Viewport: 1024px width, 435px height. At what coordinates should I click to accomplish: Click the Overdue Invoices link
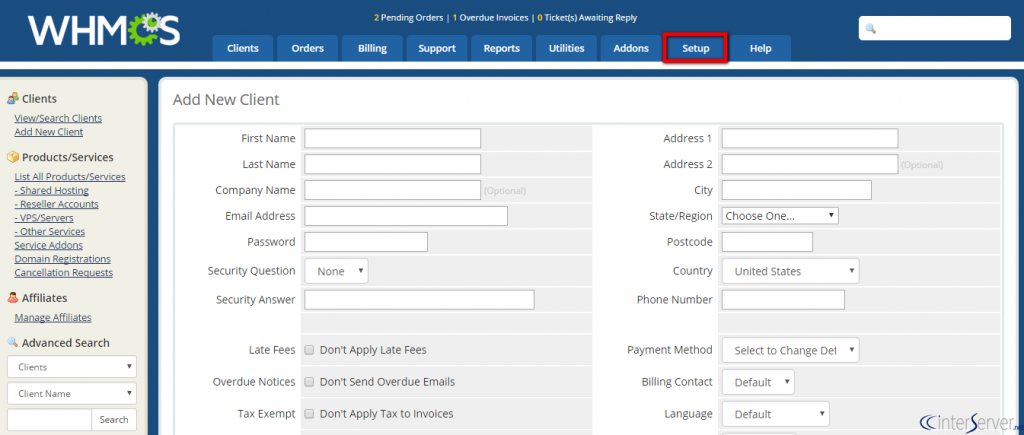490,18
